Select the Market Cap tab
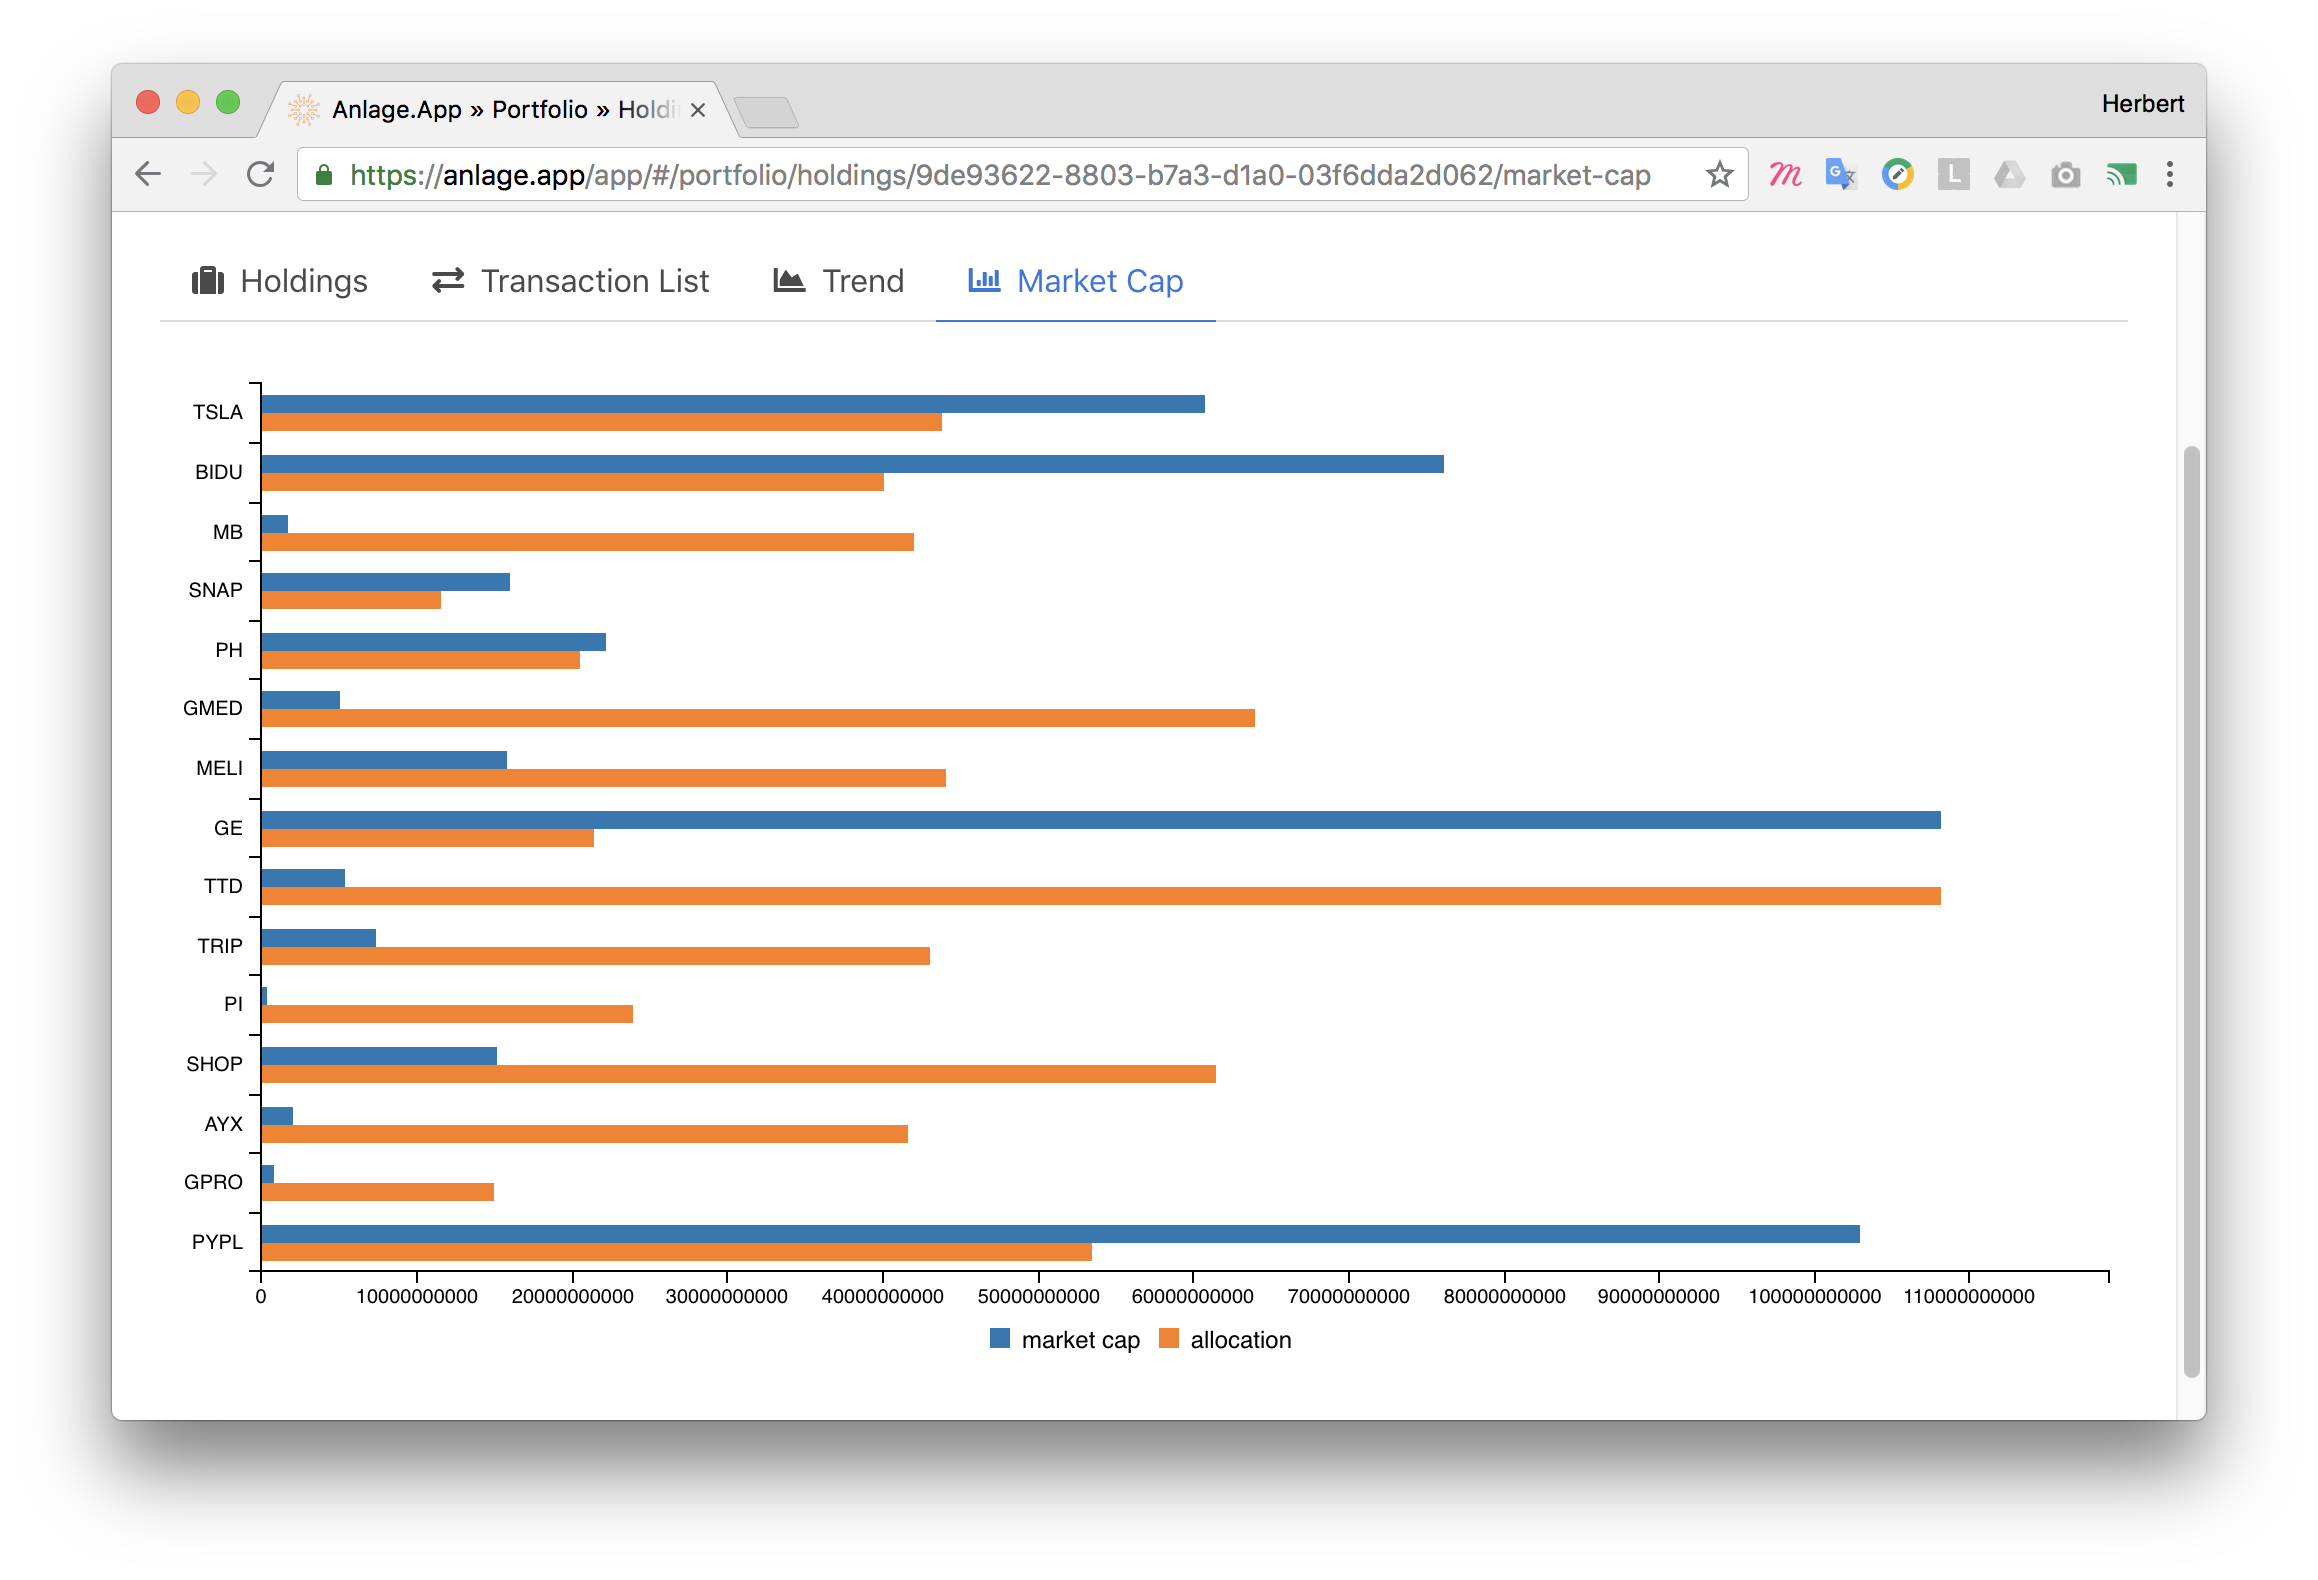Image resolution: width=2318 pixels, height=1580 pixels. click(x=1076, y=281)
